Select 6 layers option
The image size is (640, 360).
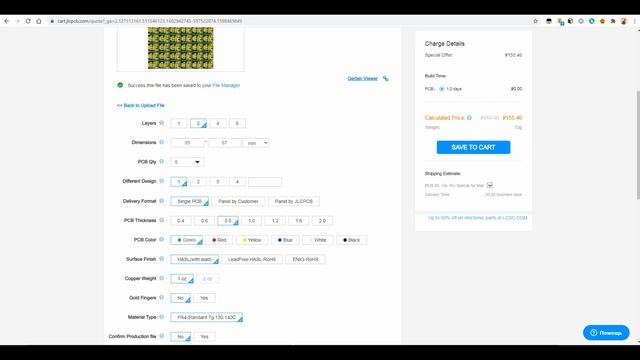coord(237,123)
